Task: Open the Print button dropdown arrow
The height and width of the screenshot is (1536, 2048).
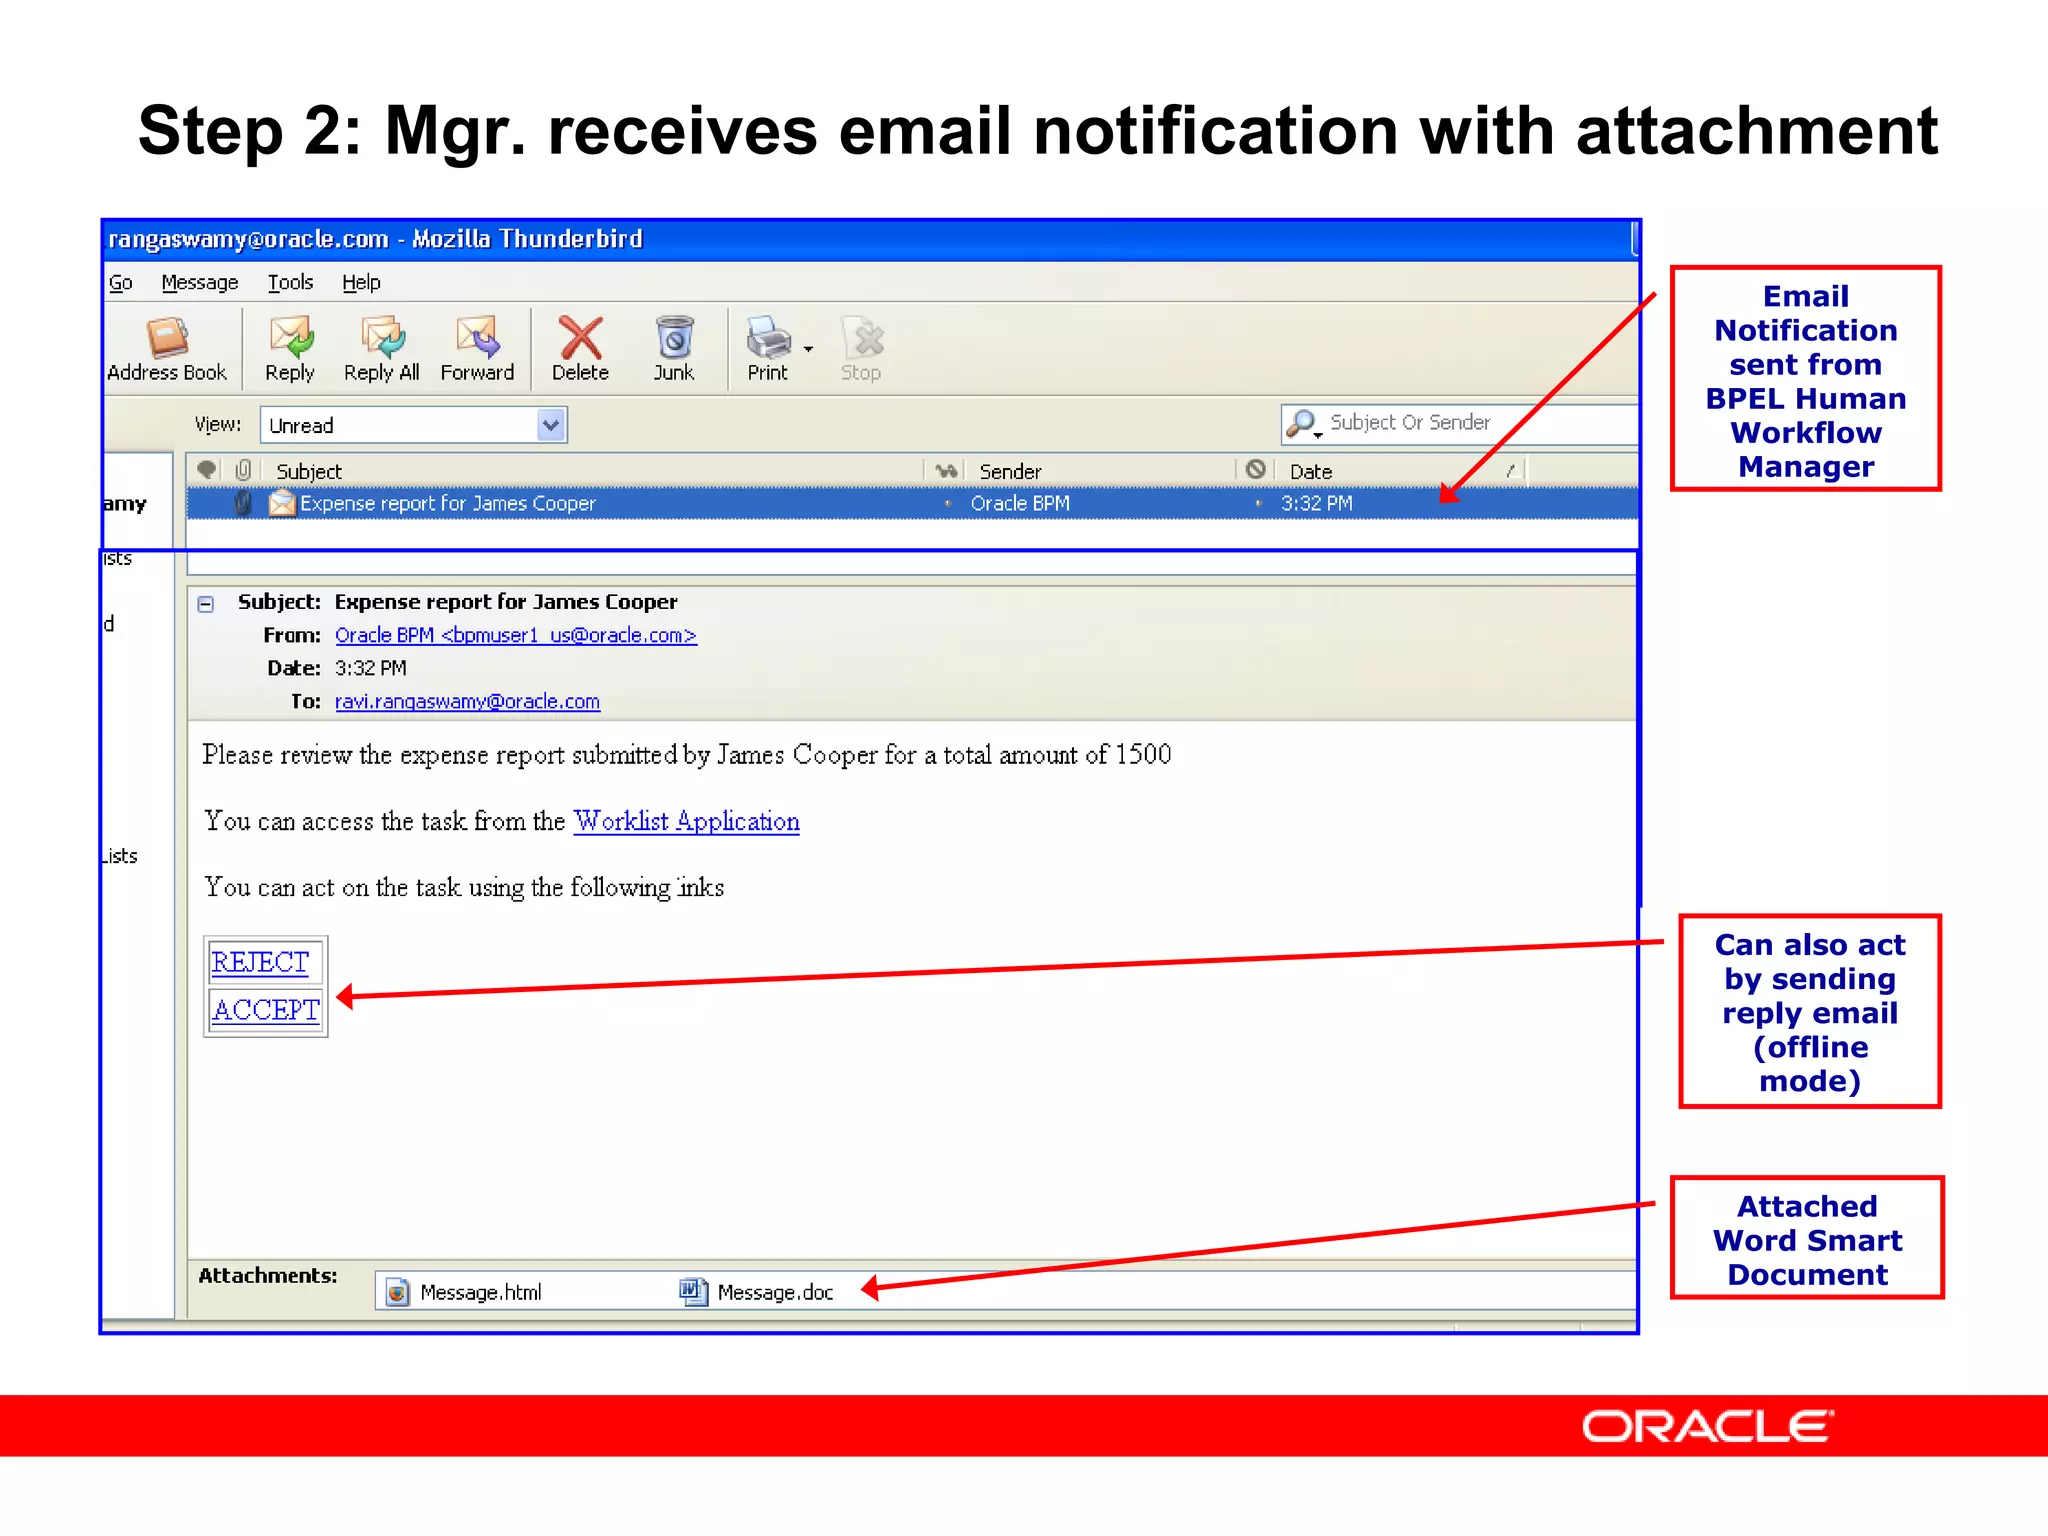Action: click(808, 349)
